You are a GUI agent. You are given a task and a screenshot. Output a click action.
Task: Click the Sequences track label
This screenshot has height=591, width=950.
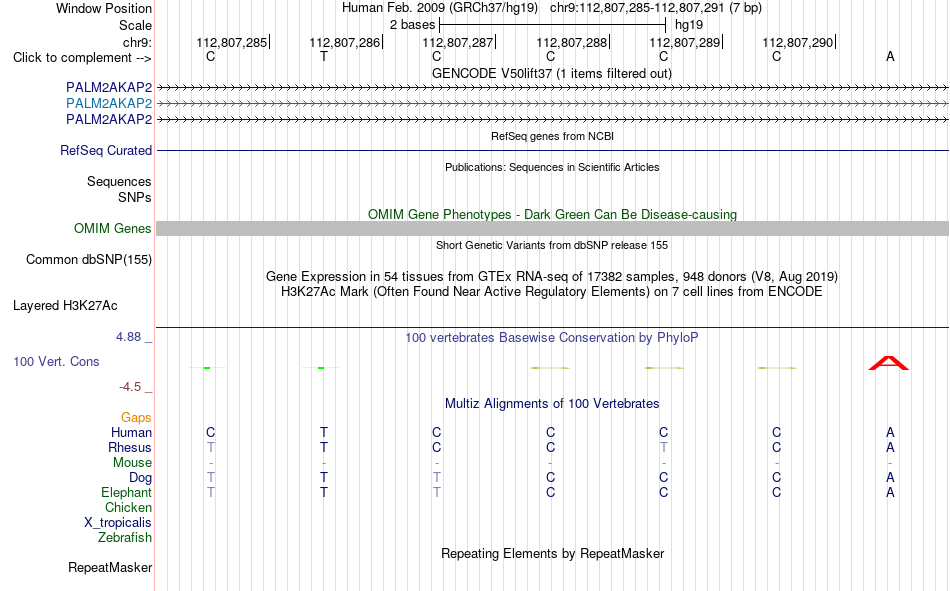[x=119, y=181]
